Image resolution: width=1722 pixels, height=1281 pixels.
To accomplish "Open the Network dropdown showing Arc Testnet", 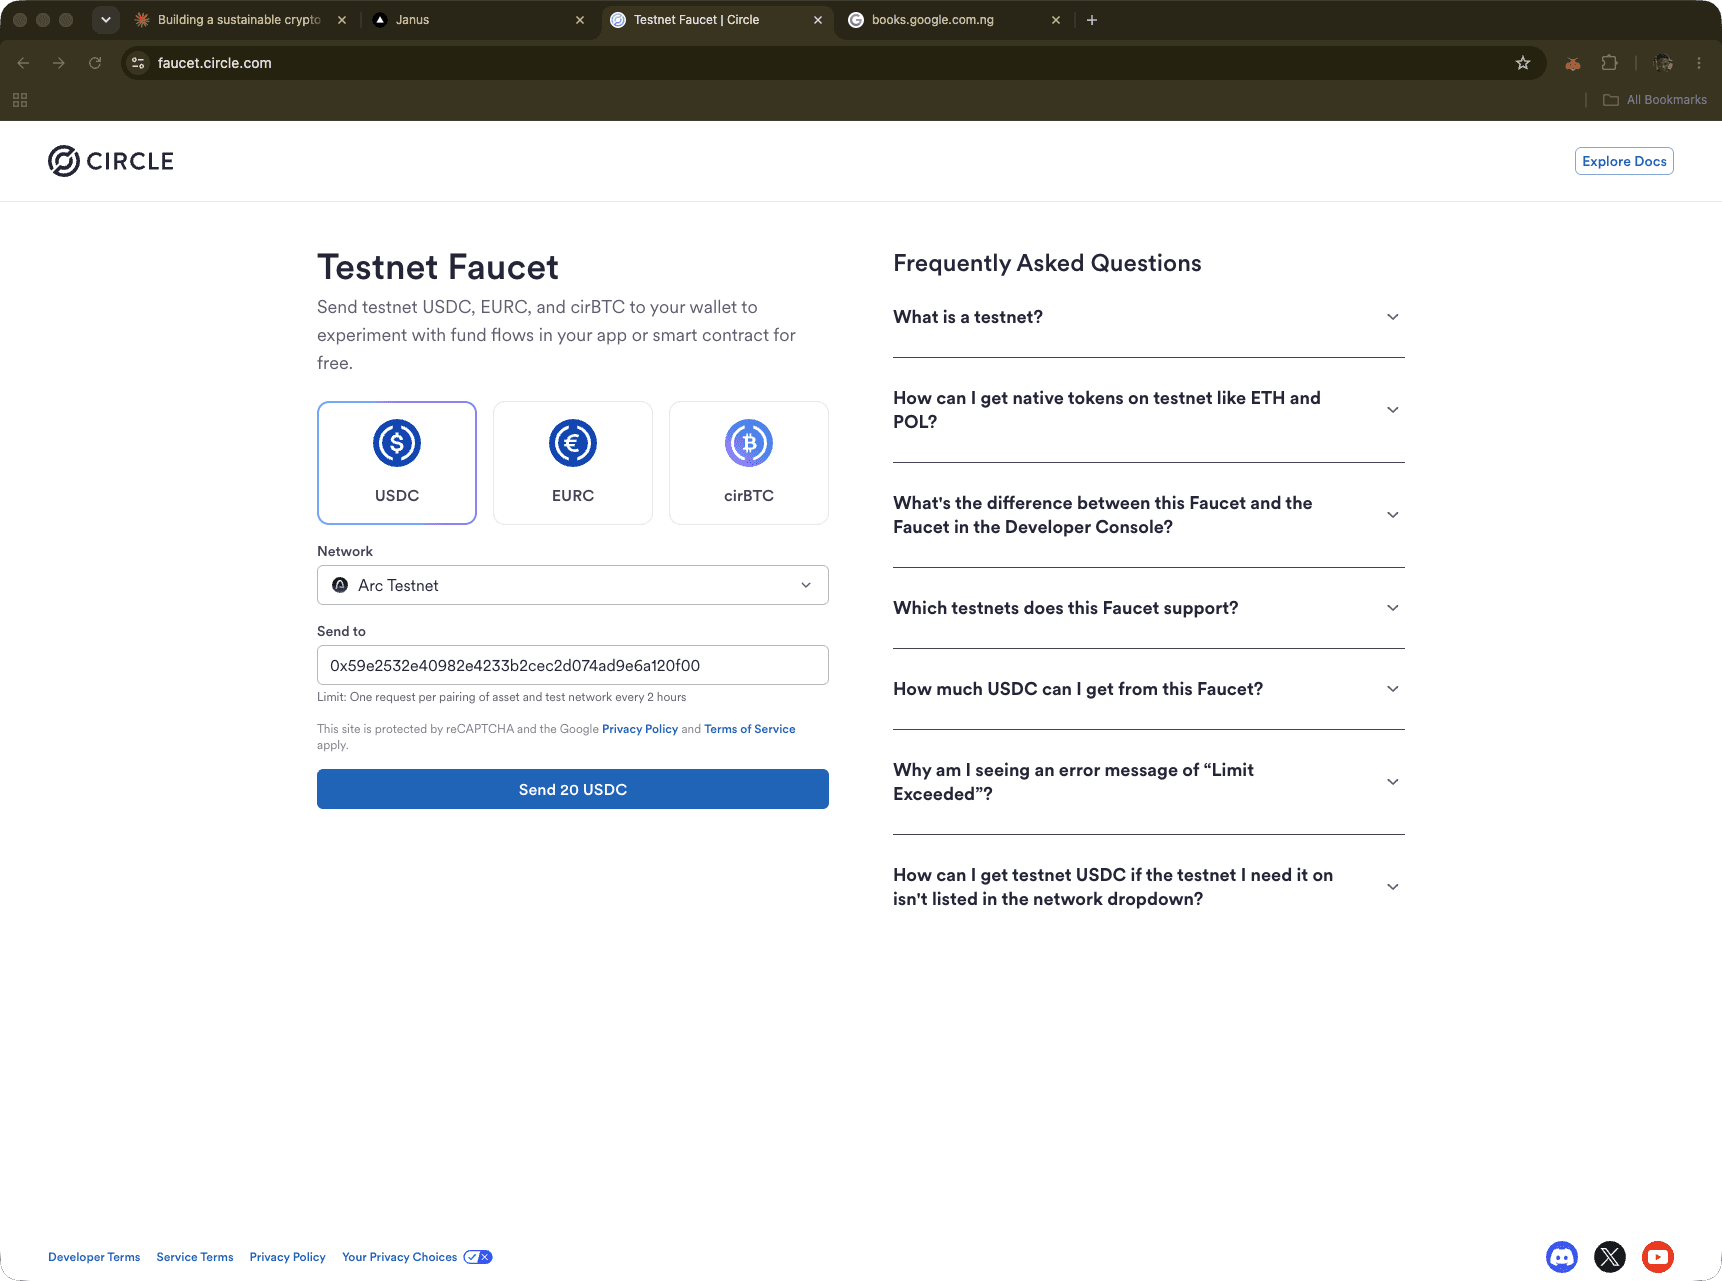I will coord(573,585).
